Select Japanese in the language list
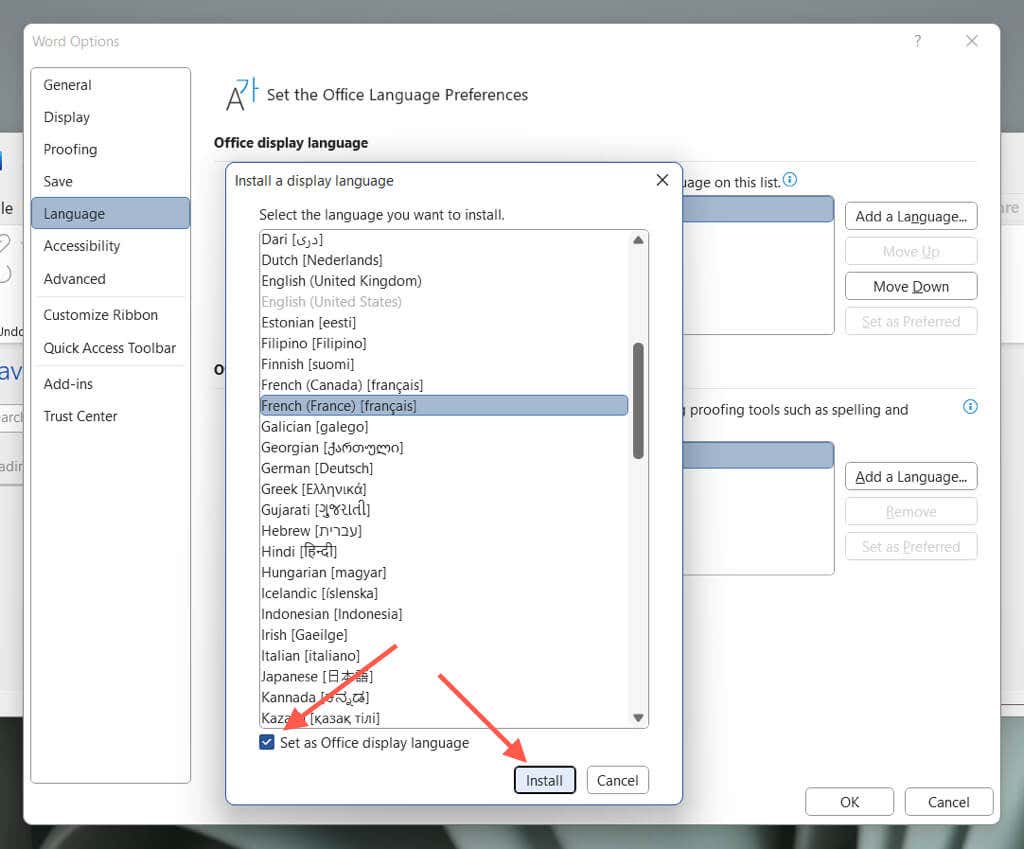Screen dimensions: 1024x849 (444, 677)
